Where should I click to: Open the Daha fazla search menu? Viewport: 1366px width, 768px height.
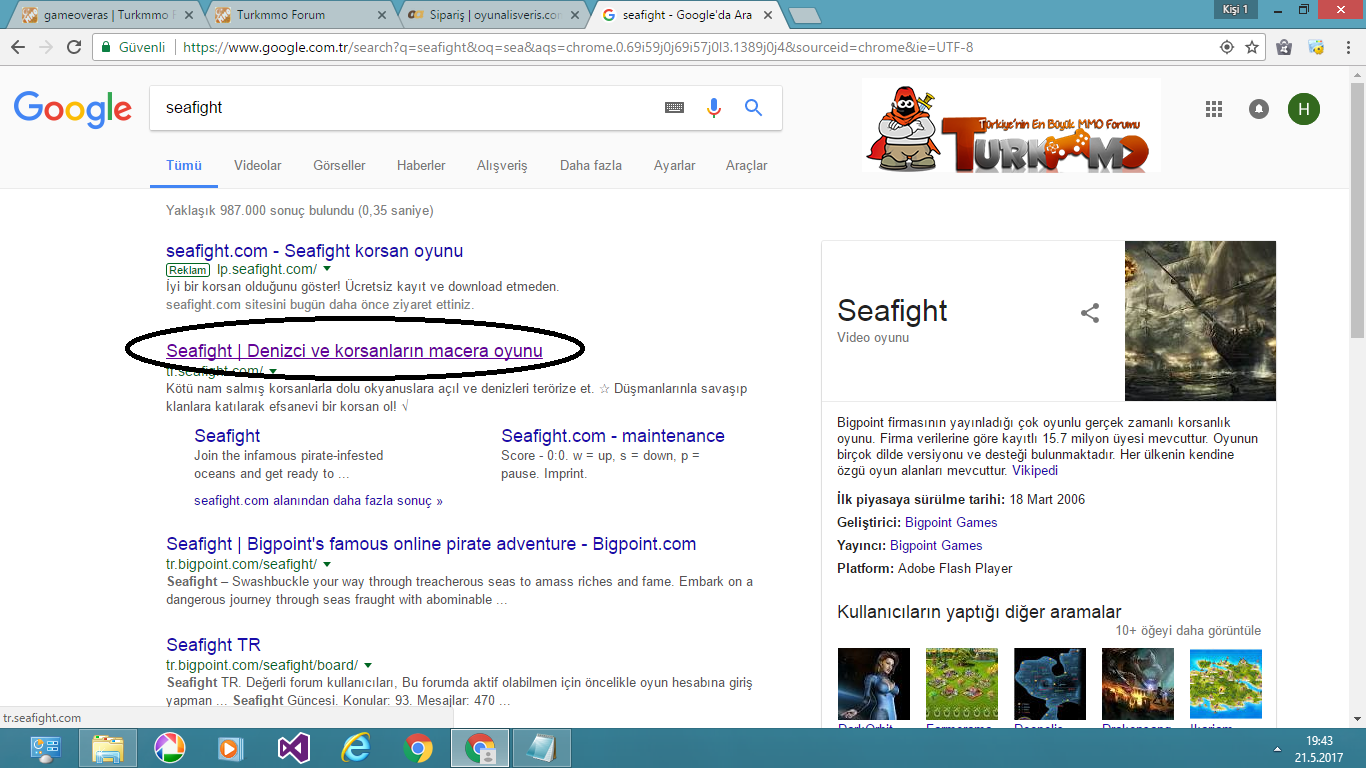(x=591, y=165)
